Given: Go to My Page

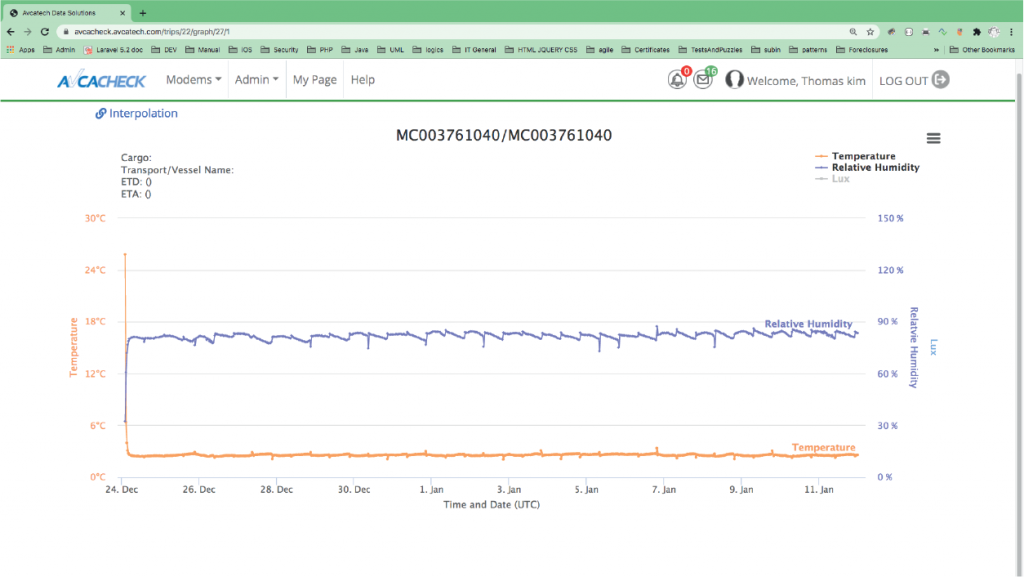Looking at the screenshot, I should point(314,80).
